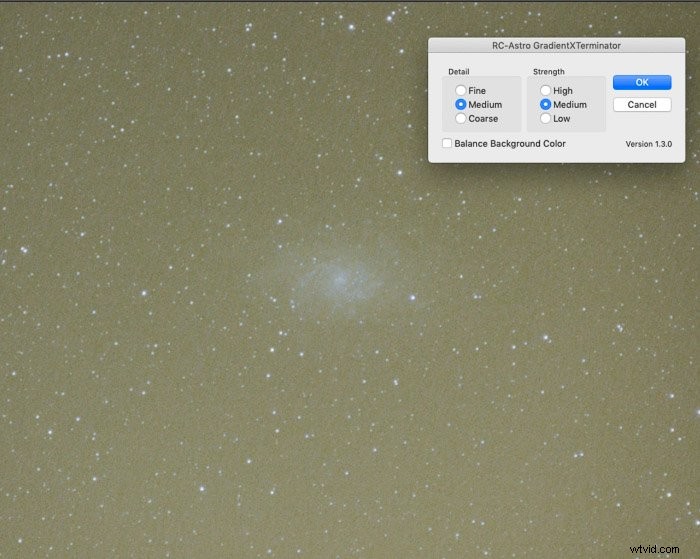Click the Strength group label
The height and width of the screenshot is (559, 700).
(549, 71)
